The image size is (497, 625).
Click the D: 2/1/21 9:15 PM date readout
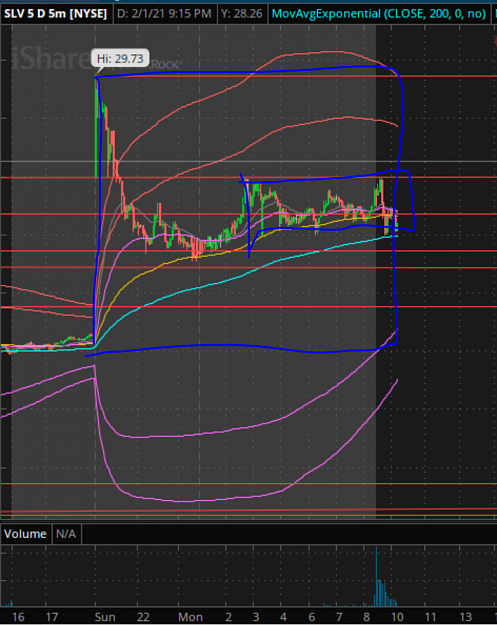164,14
